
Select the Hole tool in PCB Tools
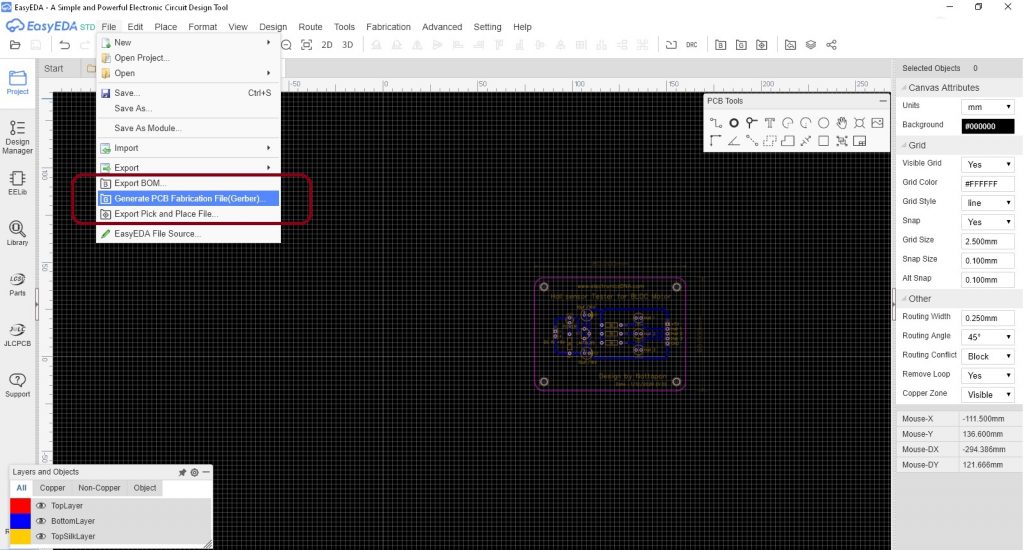point(859,123)
